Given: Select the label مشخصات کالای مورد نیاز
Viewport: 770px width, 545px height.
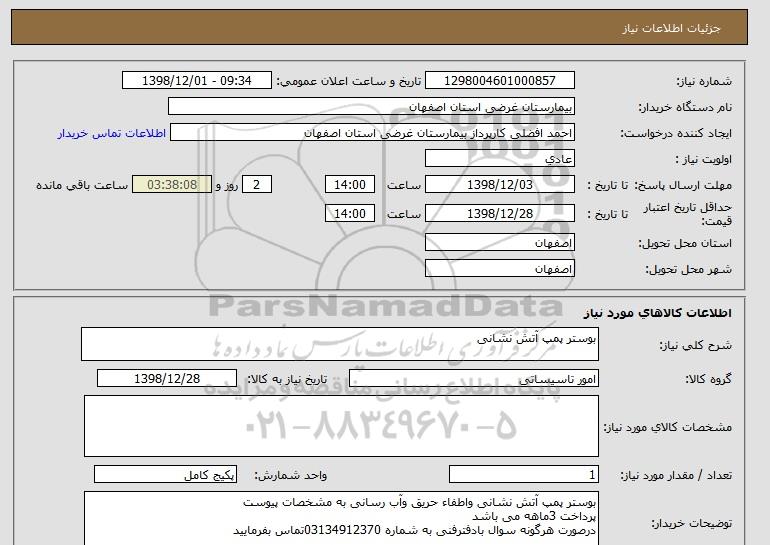Looking at the screenshot, I should click(x=667, y=427).
